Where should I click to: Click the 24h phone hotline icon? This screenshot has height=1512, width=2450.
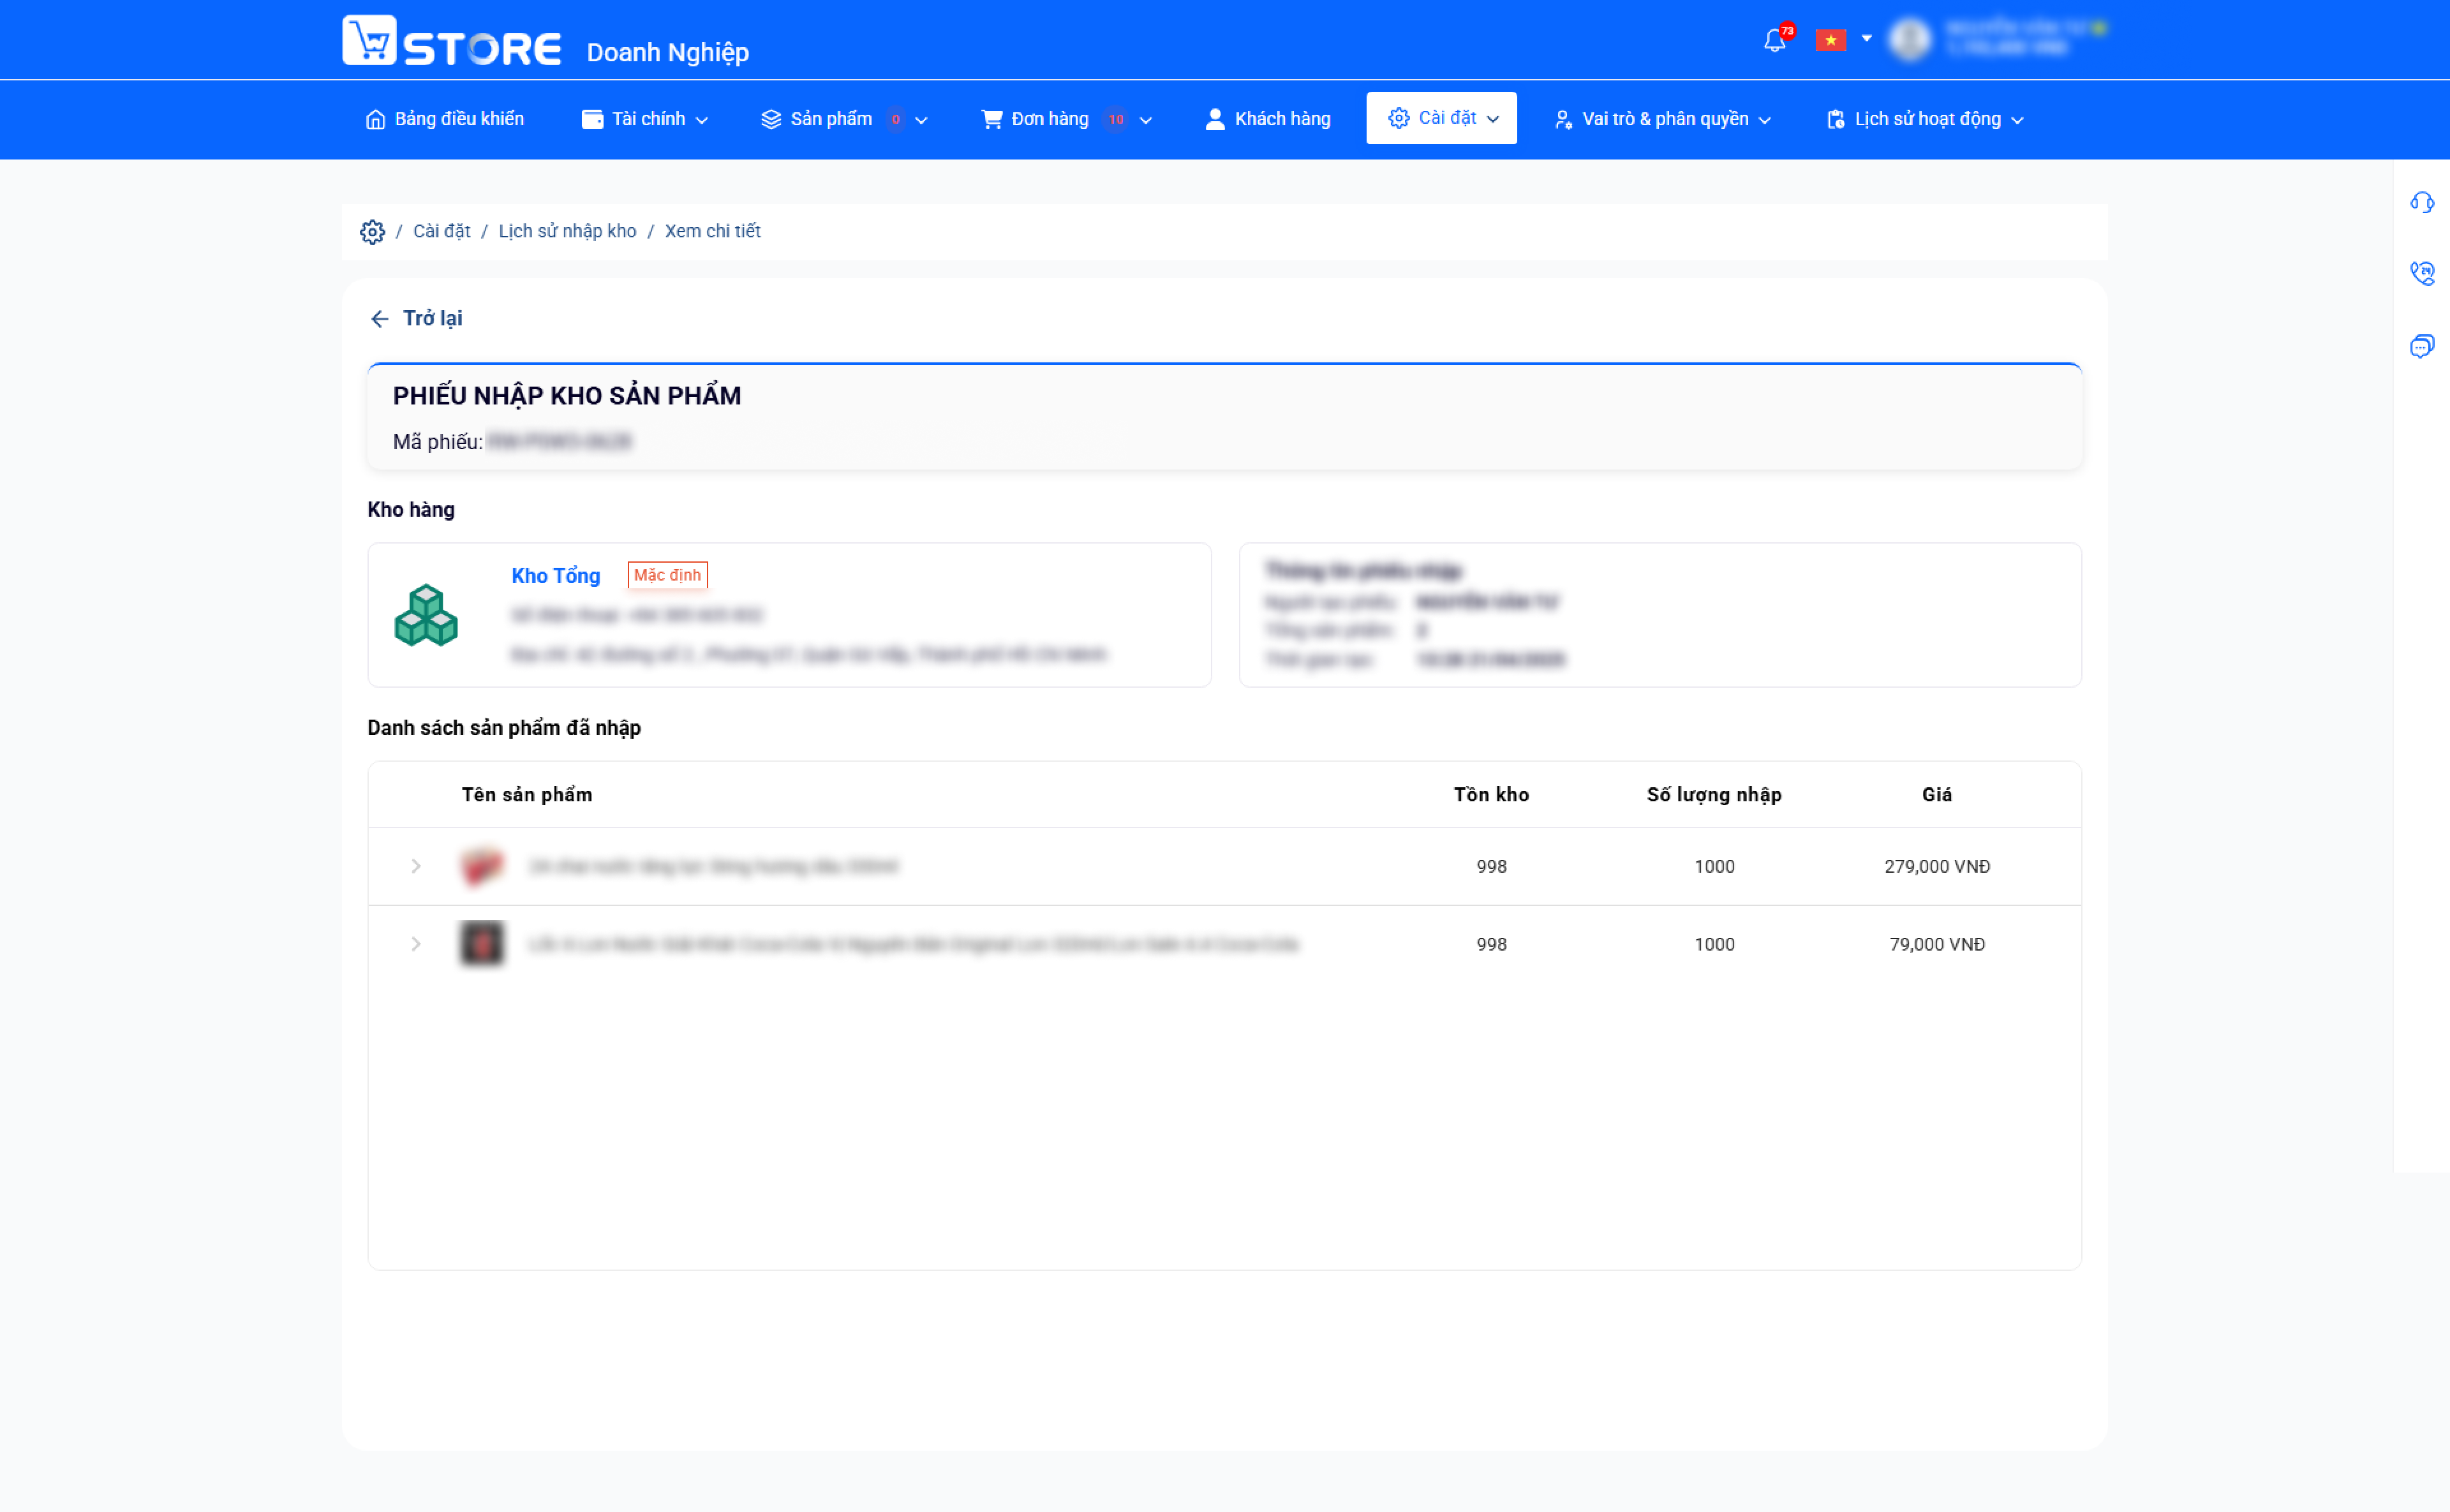2421,273
